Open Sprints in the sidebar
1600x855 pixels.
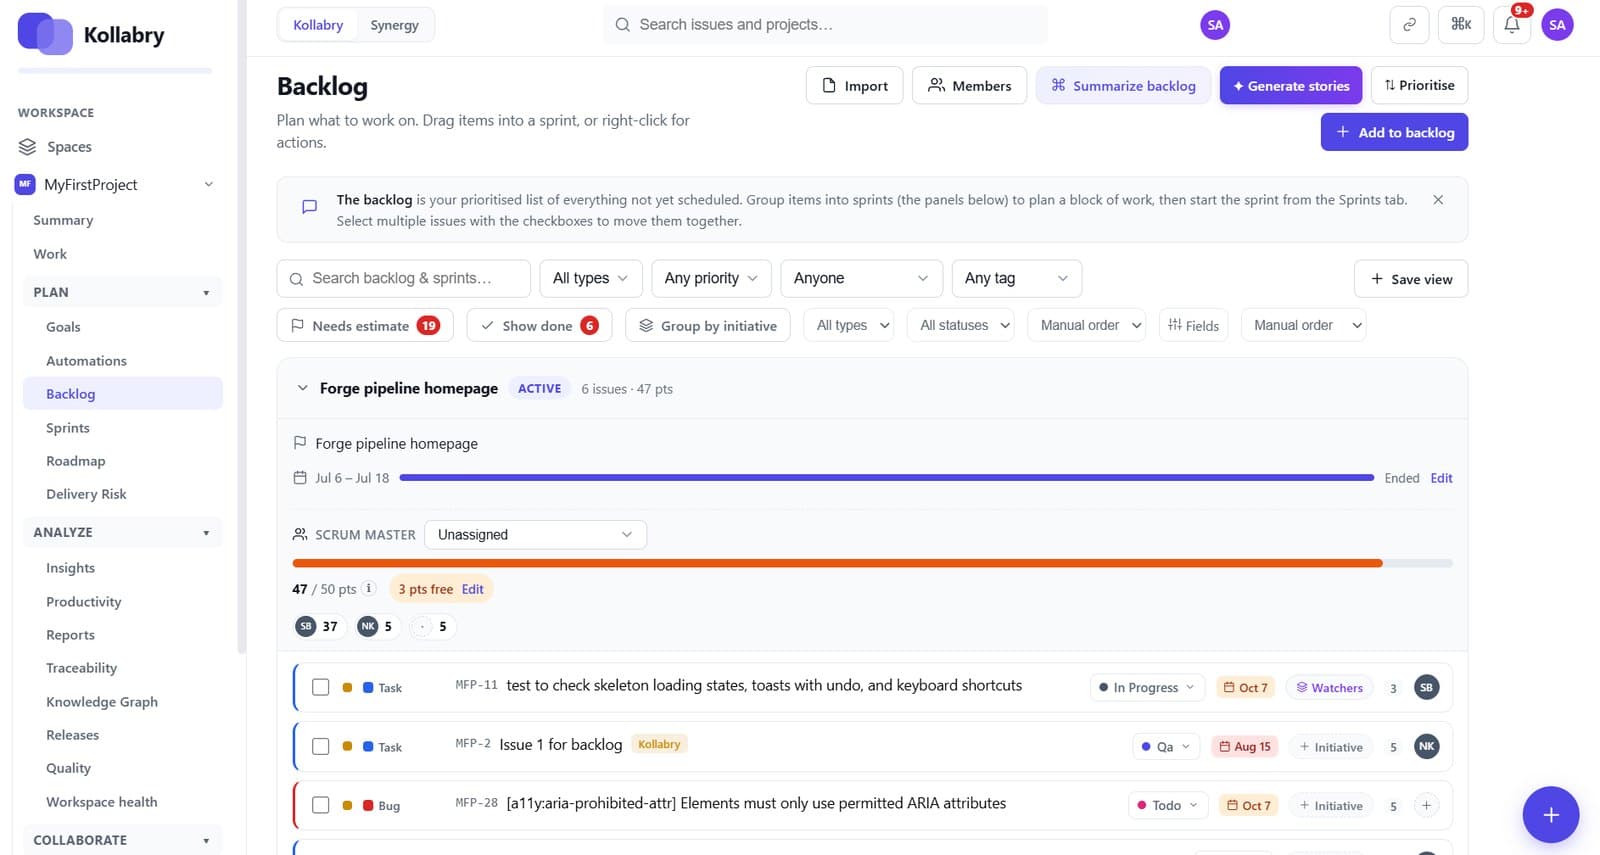pyautogui.click(x=68, y=428)
